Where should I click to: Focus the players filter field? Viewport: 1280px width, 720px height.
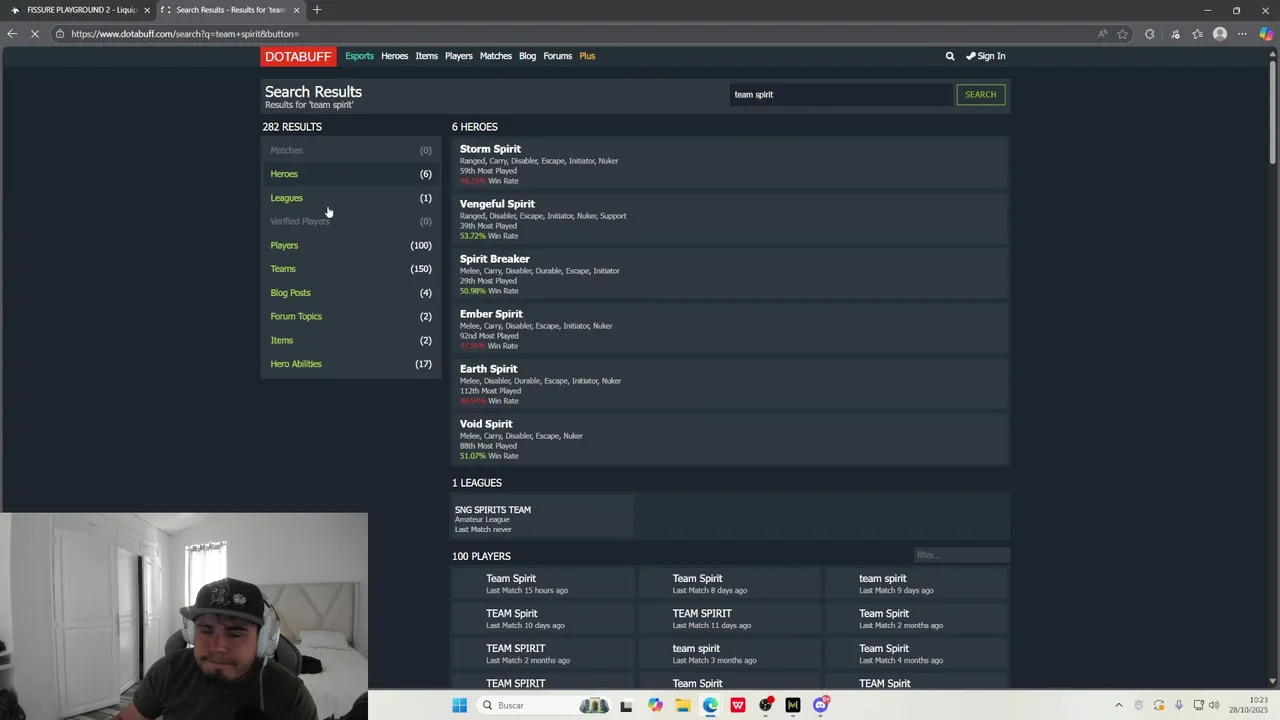pos(961,555)
